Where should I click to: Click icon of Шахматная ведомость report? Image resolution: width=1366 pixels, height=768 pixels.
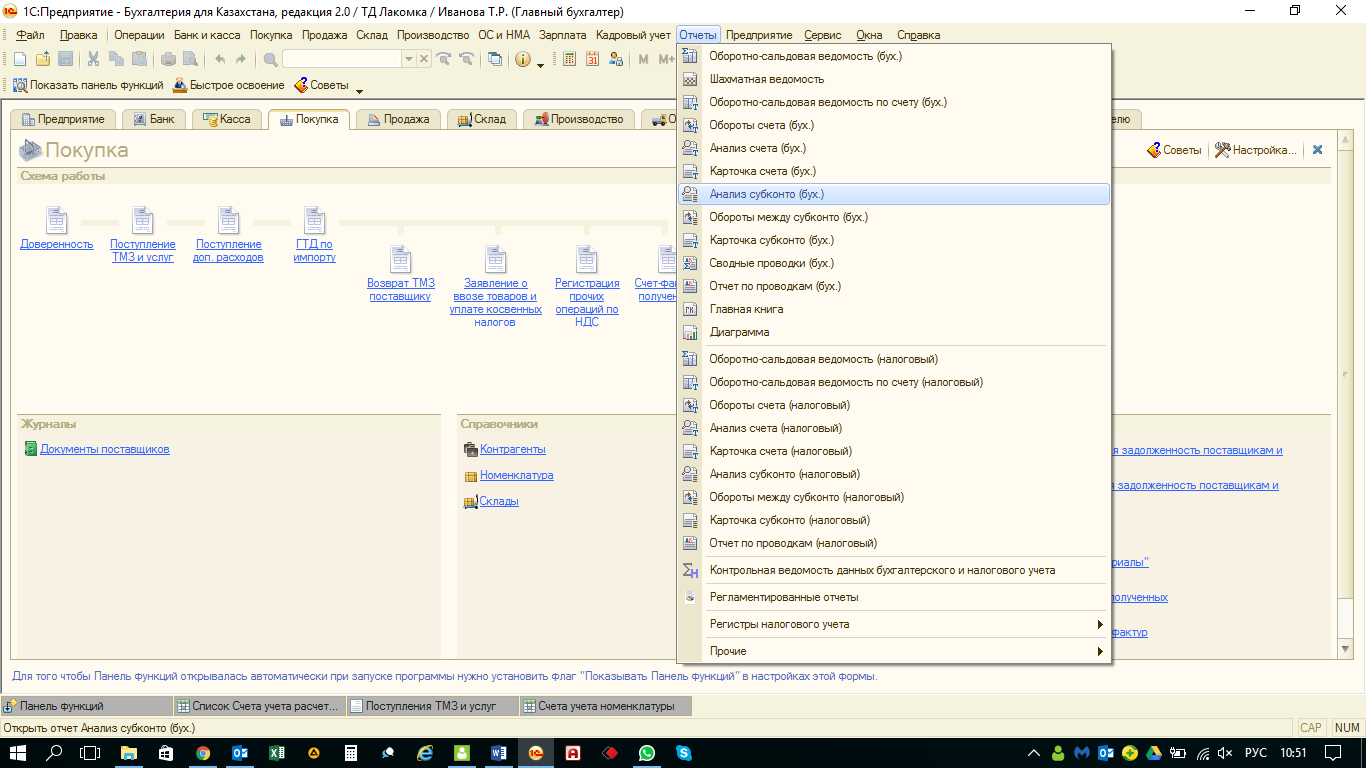click(x=690, y=79)
